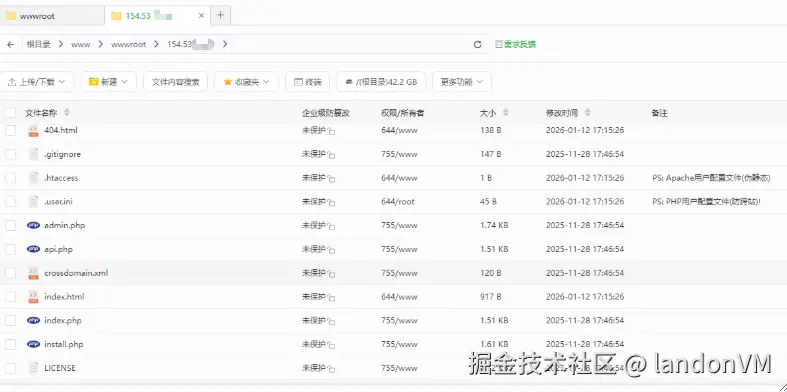
Task: Click the 404.html file icon
Action: tap(33, 130)
